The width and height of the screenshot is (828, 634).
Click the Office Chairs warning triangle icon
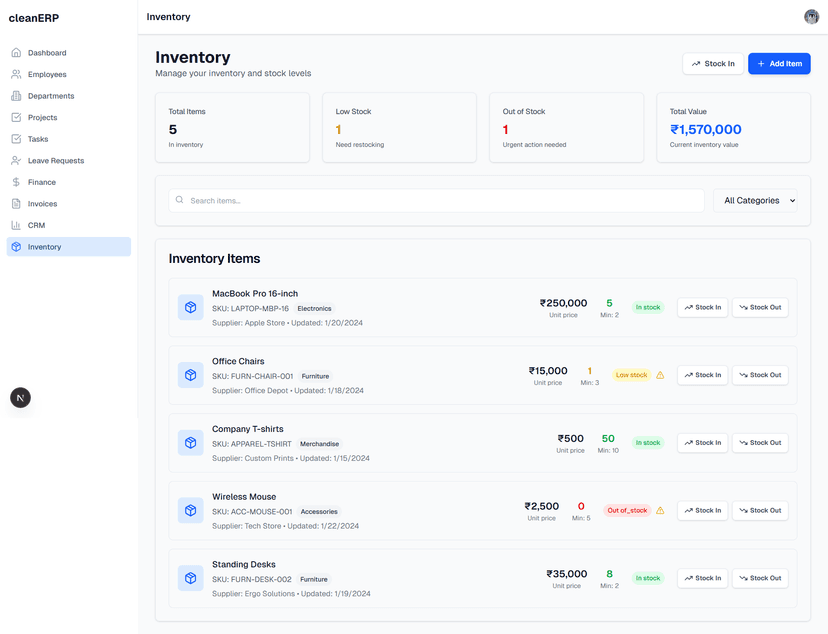660,375
